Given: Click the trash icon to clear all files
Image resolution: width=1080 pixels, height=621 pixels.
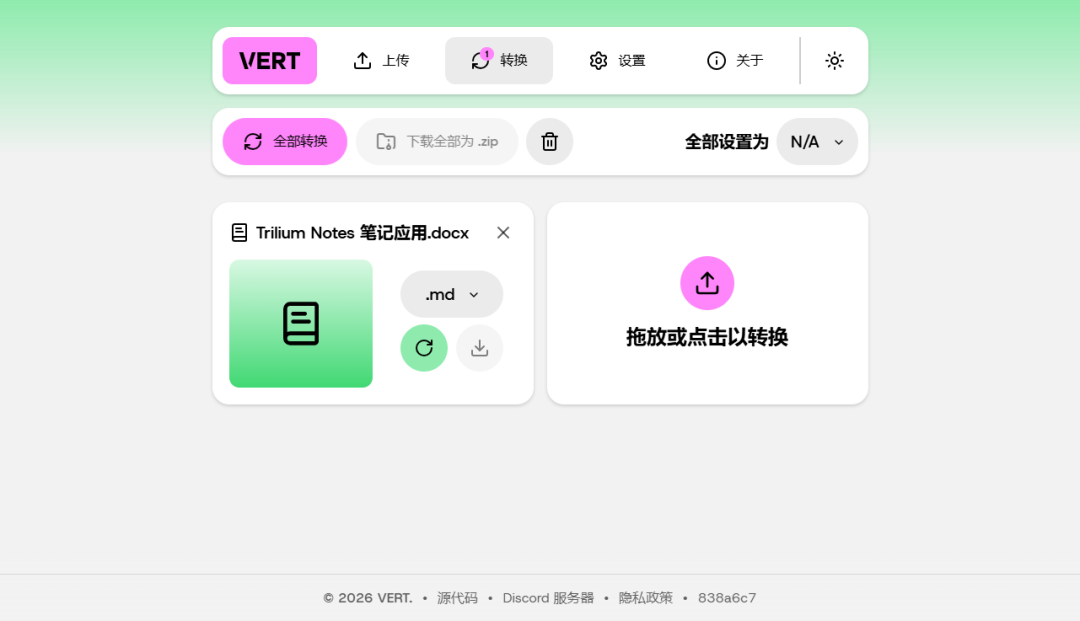Looking at the screenshot, I should tap(549, 141).
